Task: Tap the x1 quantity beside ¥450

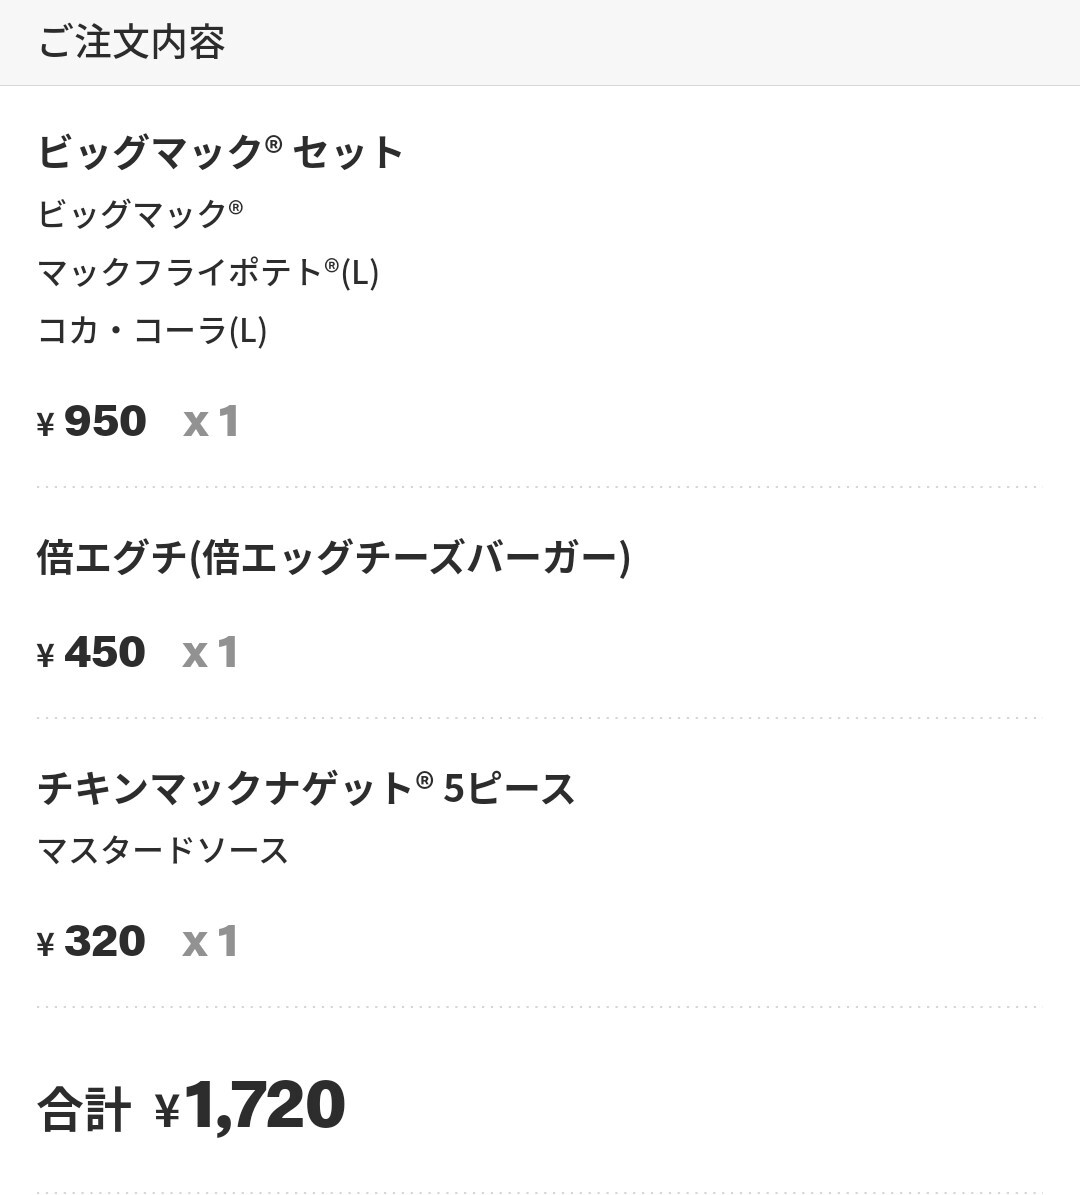Action: (x=210, y=653)
